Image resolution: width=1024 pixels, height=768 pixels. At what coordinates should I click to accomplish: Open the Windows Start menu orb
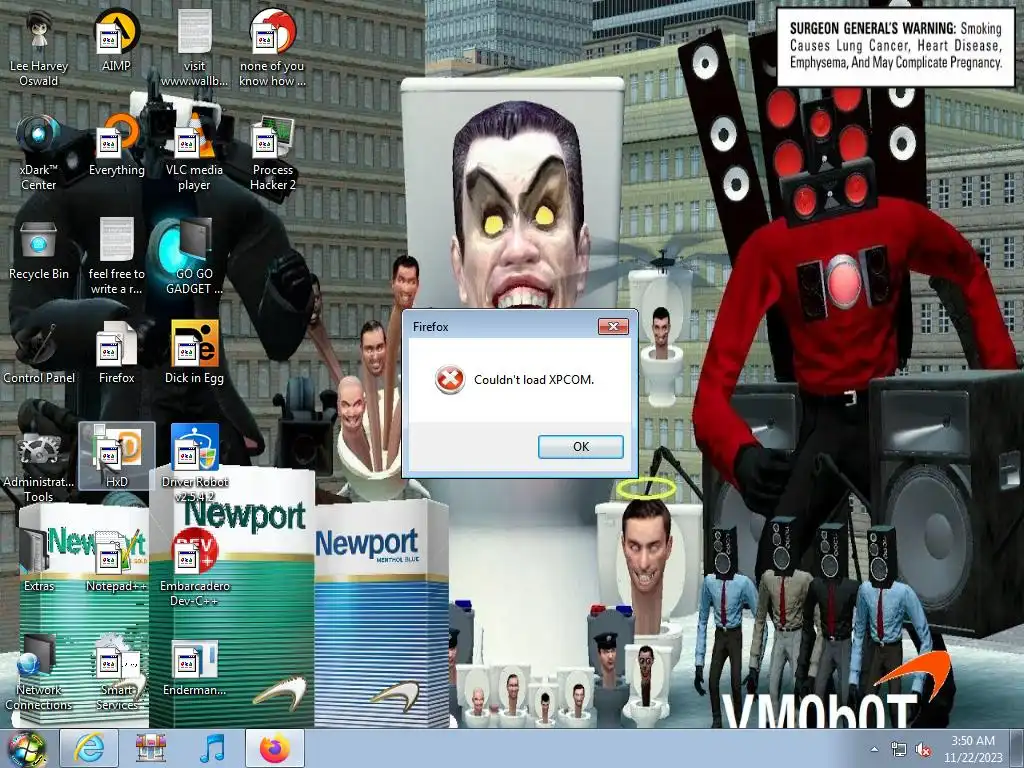[27, 749]
